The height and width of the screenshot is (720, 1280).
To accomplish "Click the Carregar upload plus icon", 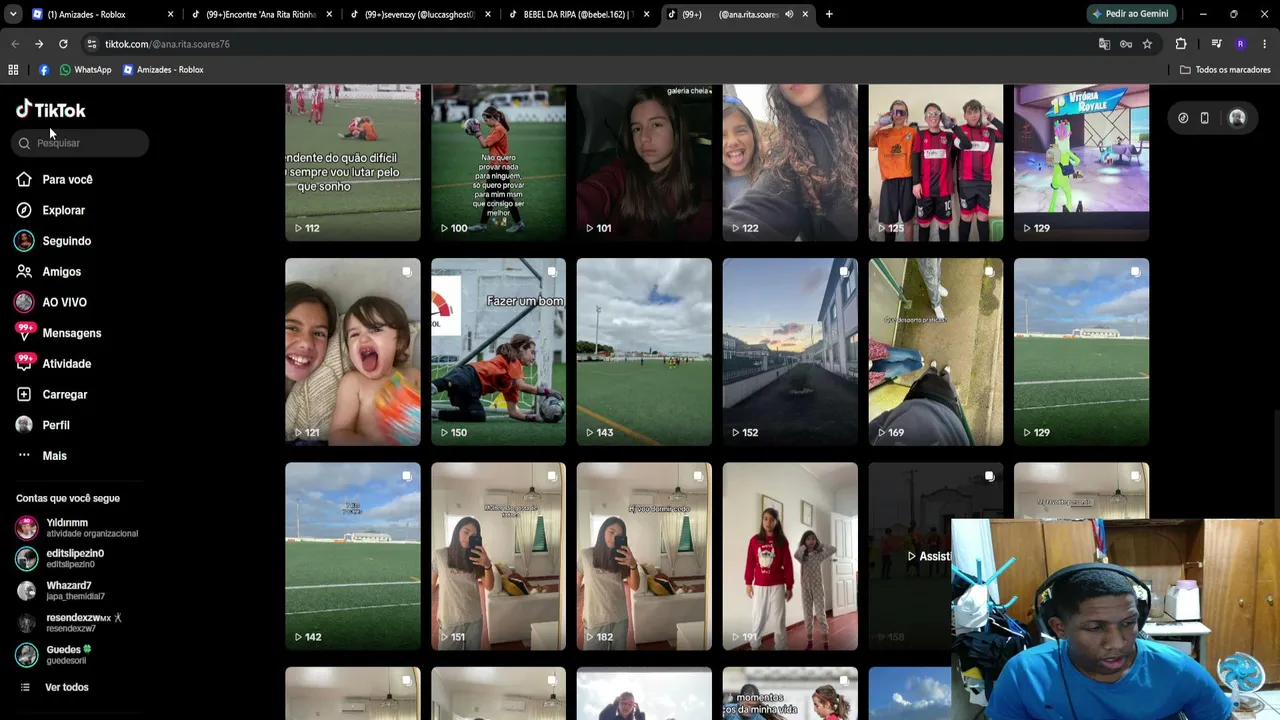I will click(x=24, y=394).
